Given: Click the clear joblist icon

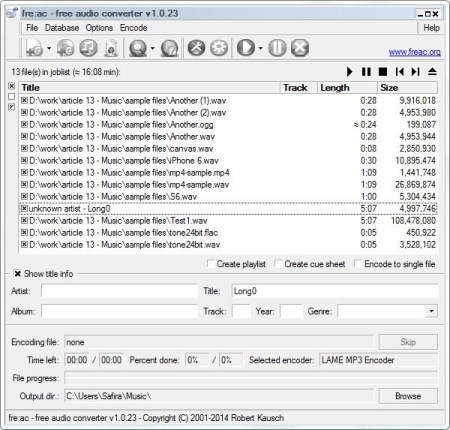Looking at the screenshot, I should pyautogui.click(x=111, y=48).
